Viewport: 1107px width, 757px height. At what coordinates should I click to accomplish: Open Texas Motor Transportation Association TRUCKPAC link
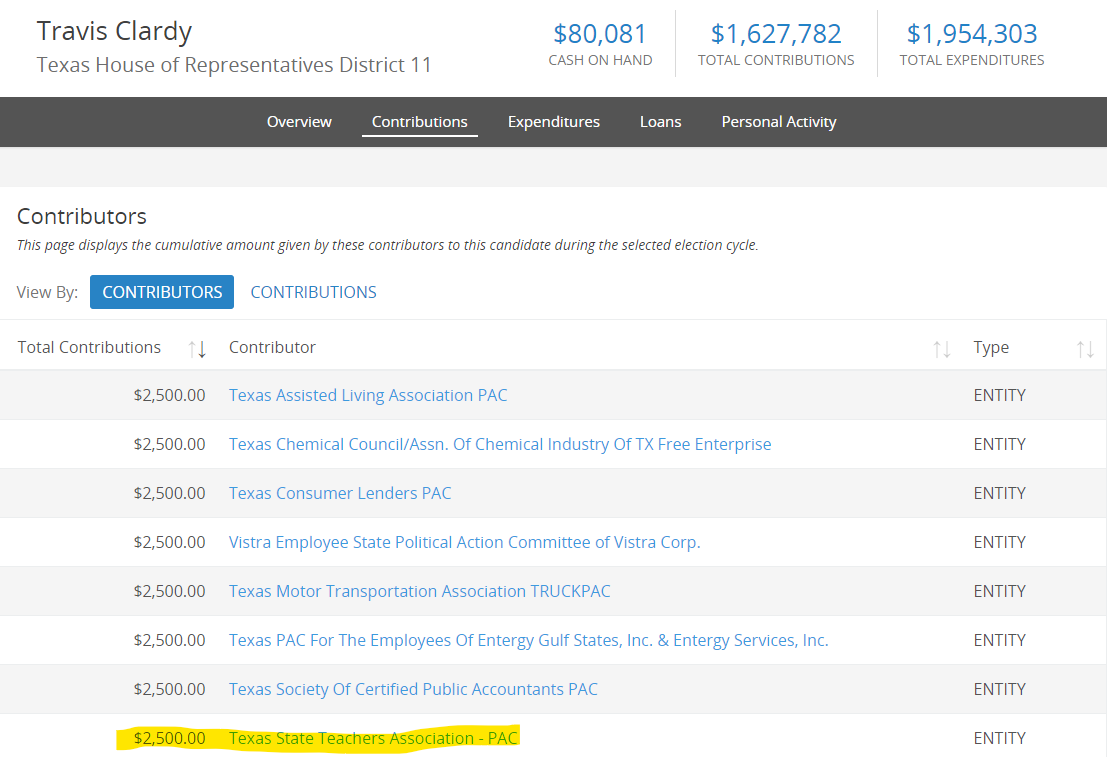pyautogui.click(x=419, y=591)
